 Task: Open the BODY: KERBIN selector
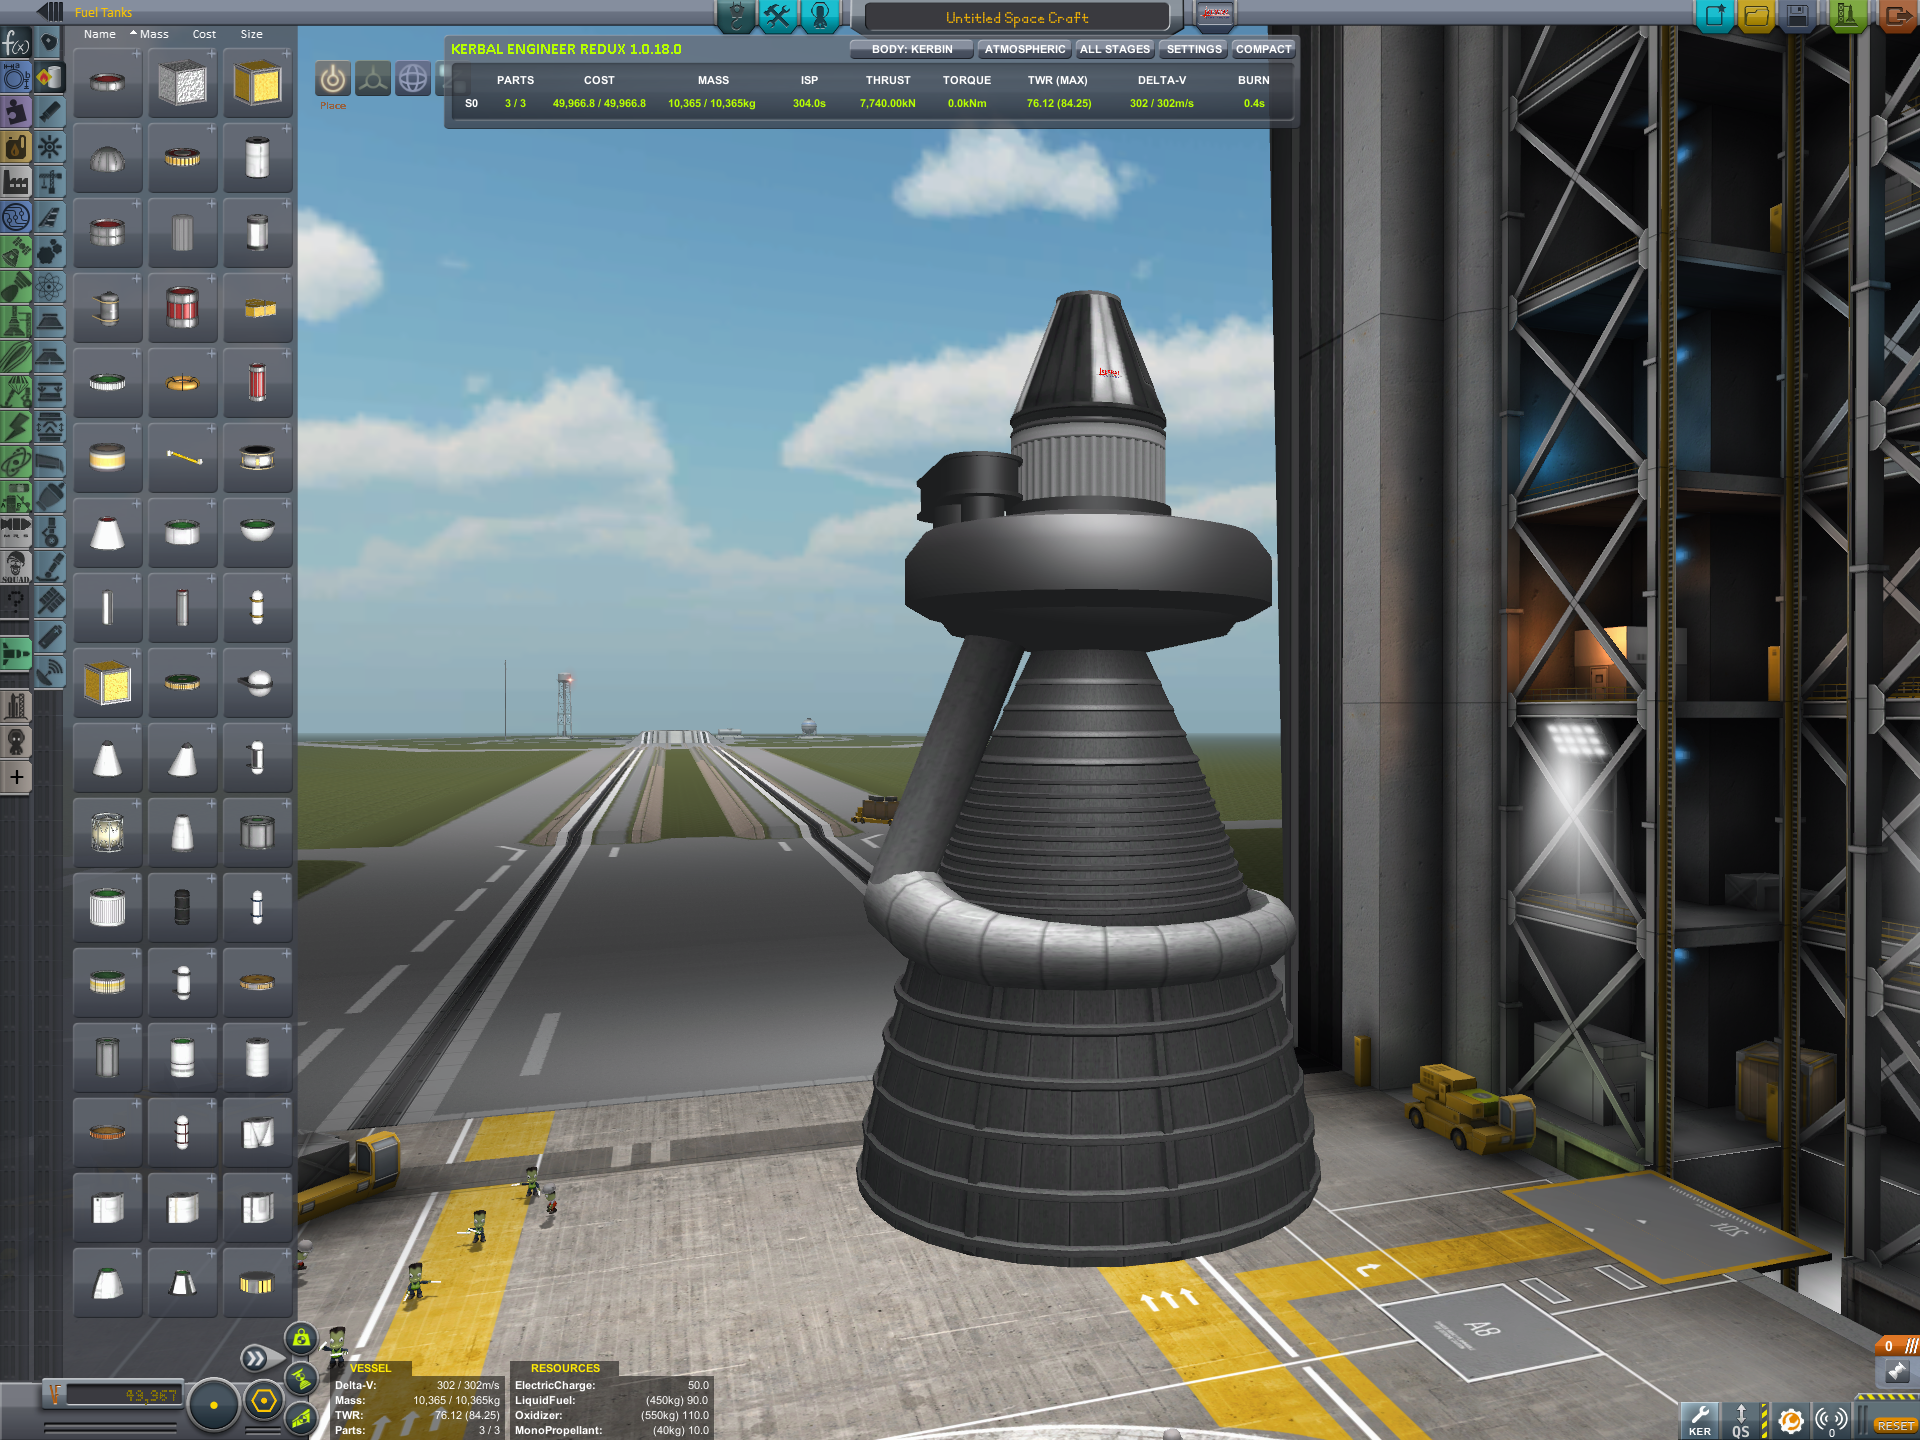(911, 49)
